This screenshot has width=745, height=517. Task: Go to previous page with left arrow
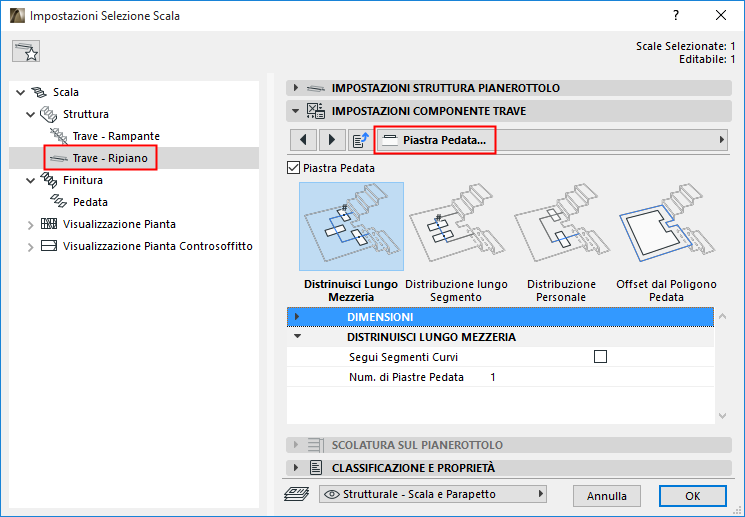click(304, 140)
